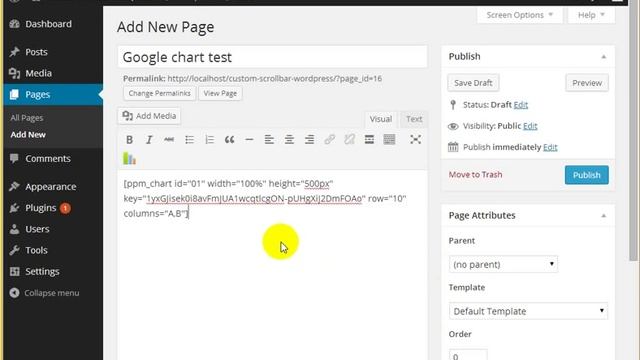Edit the publish immediately date
This screenshot has width=640, height=360.
click(x=550, y=147)
